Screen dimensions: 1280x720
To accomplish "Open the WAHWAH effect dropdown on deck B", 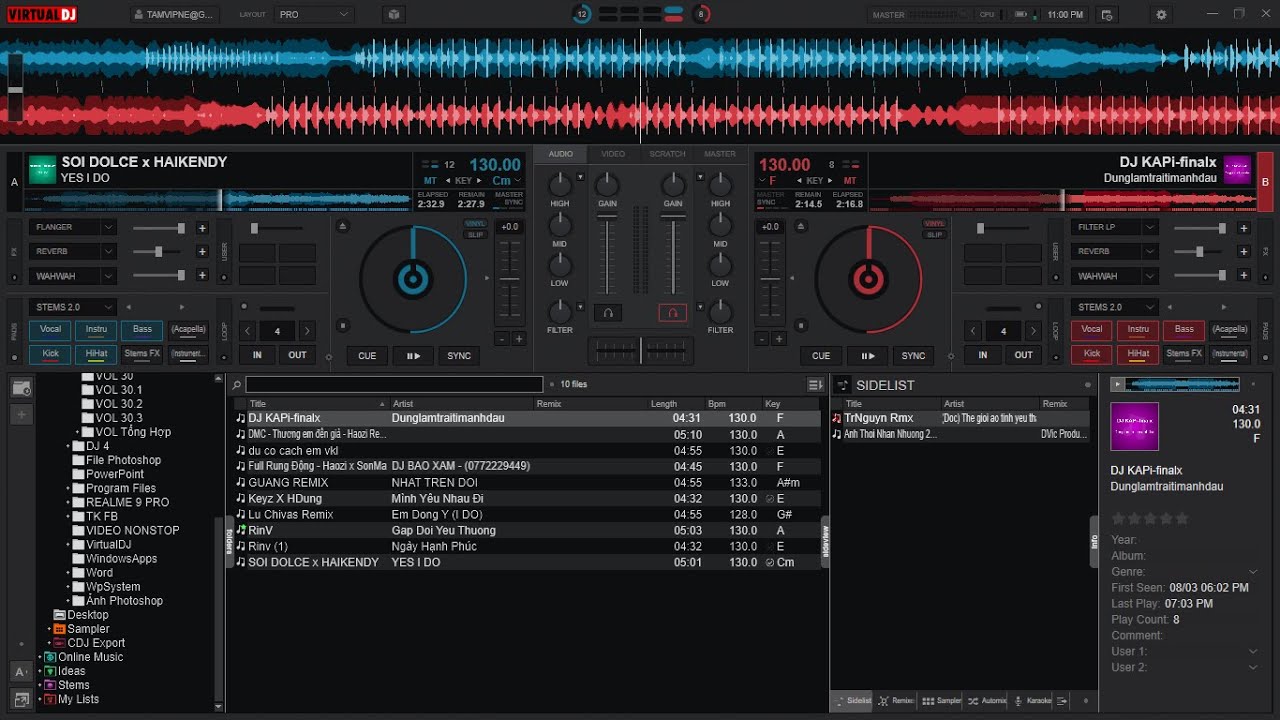I will [x=1115, y=276].
